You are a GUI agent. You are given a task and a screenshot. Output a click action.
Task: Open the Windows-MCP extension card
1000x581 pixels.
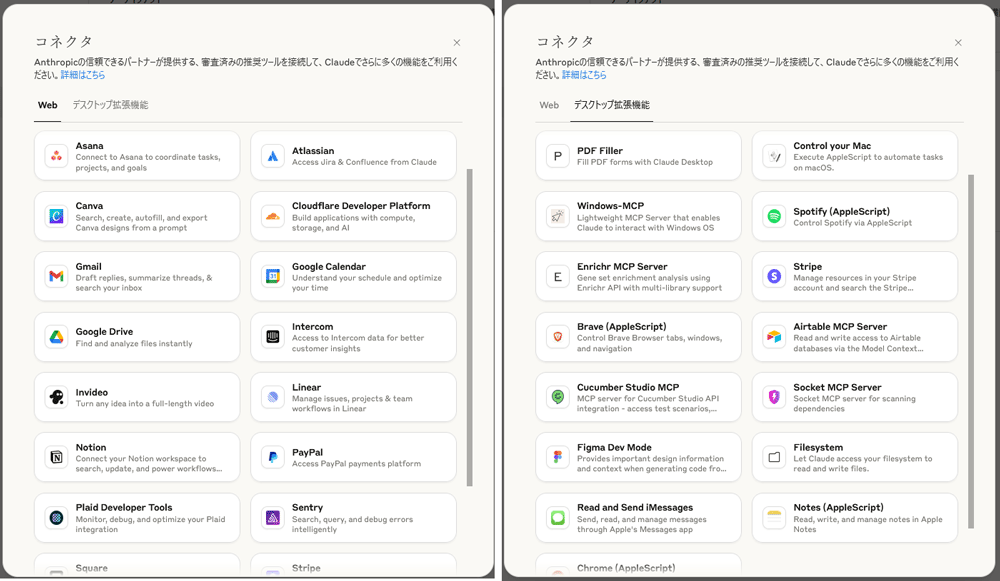(638, 217)
